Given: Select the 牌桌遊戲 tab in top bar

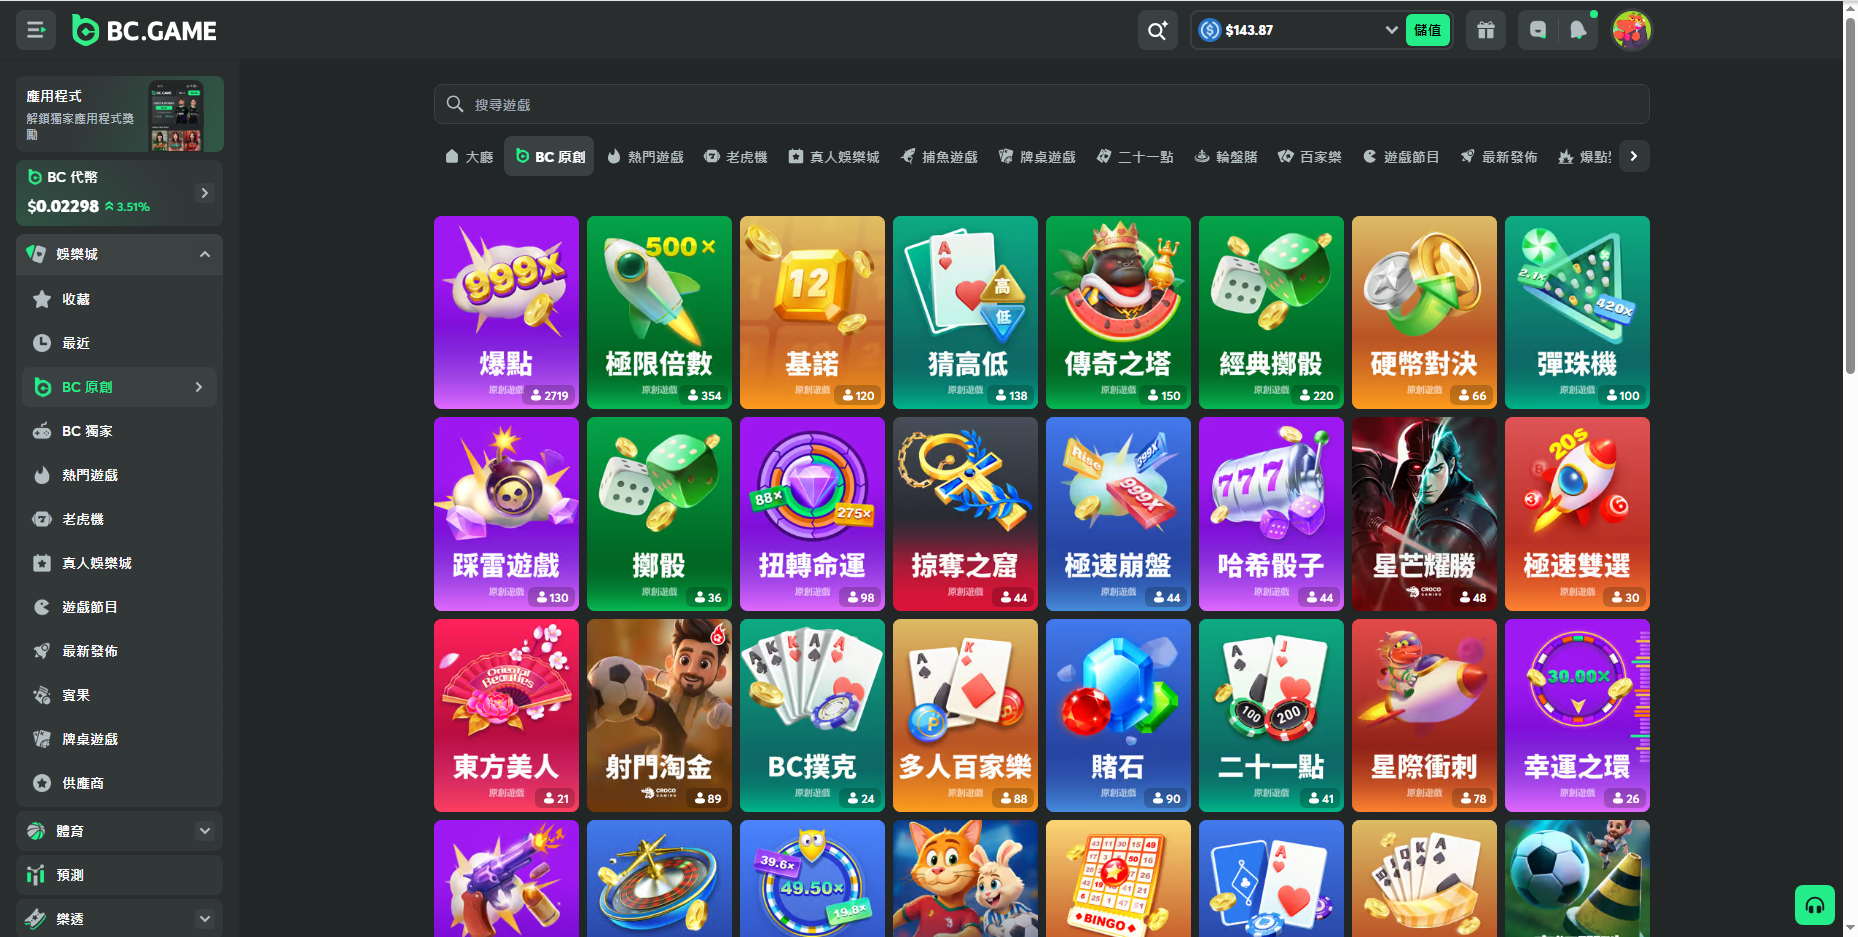Looking at the screenshot, I should click(x=1037, y=156).
